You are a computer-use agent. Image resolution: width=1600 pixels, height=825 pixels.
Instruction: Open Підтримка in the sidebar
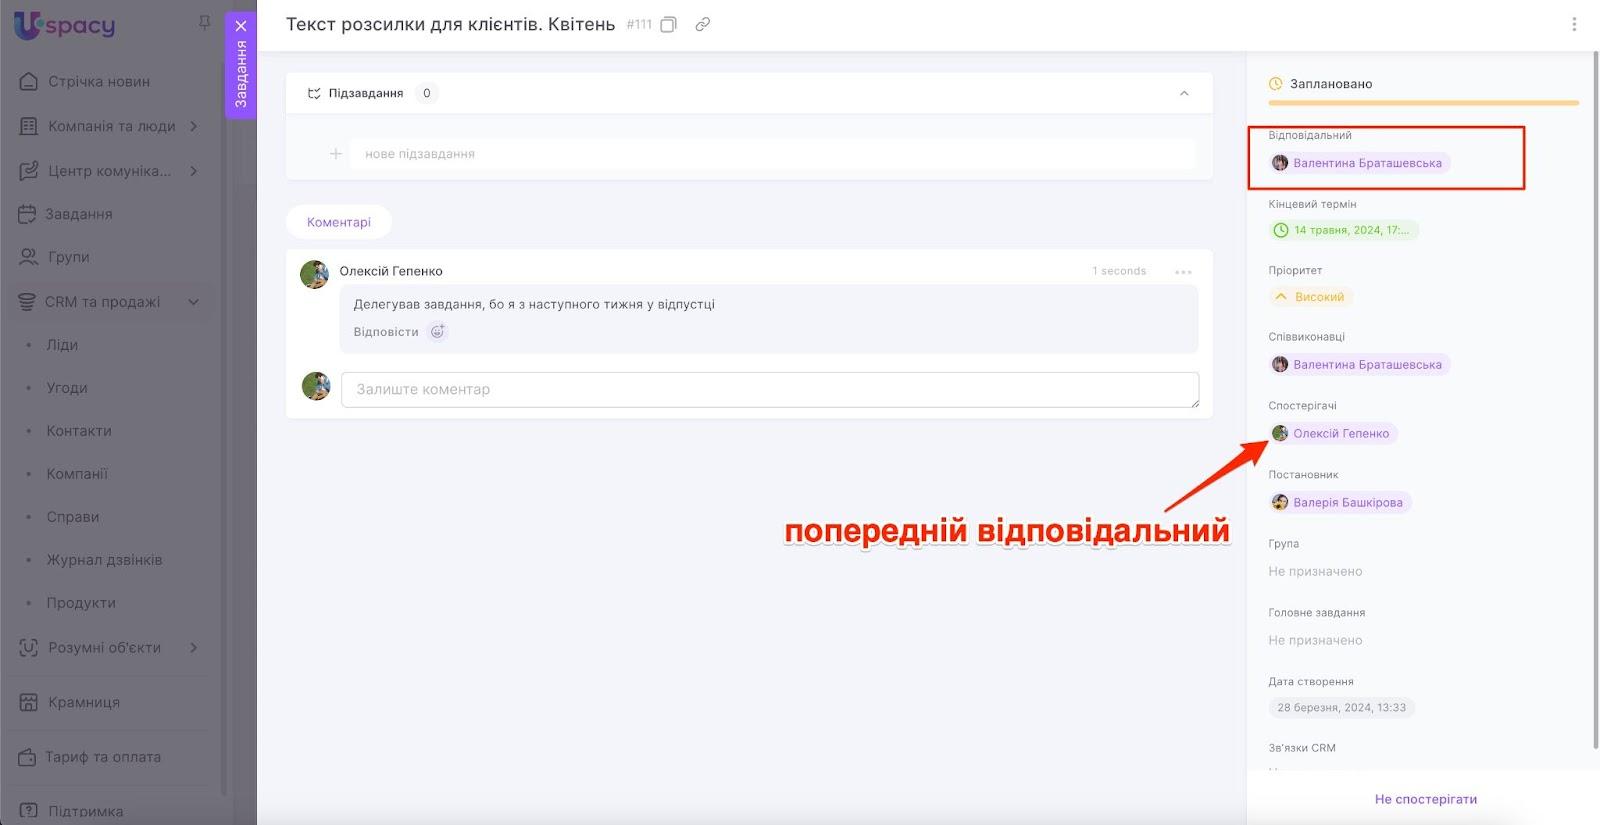[86, 812]
